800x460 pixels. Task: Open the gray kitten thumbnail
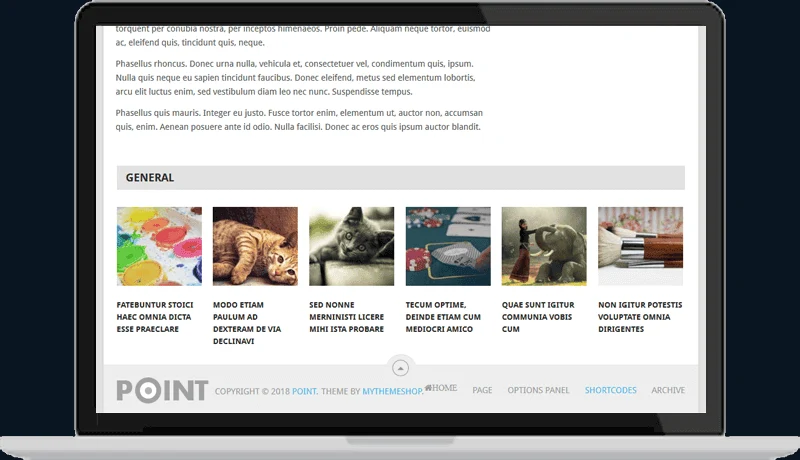tap(352, 246)
